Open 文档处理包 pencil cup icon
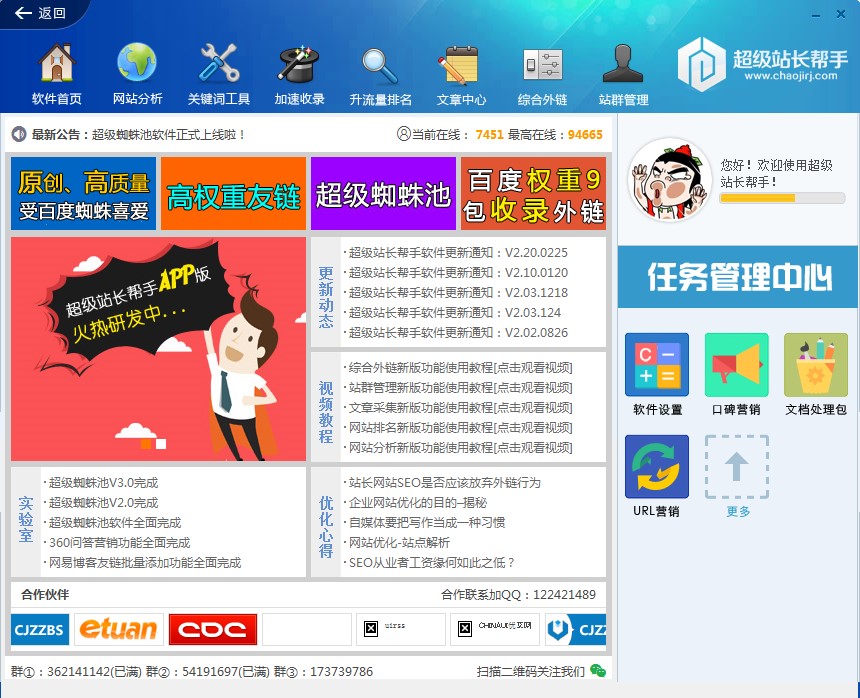This screenshot has width=860, height=698. (x=816, y=365)
